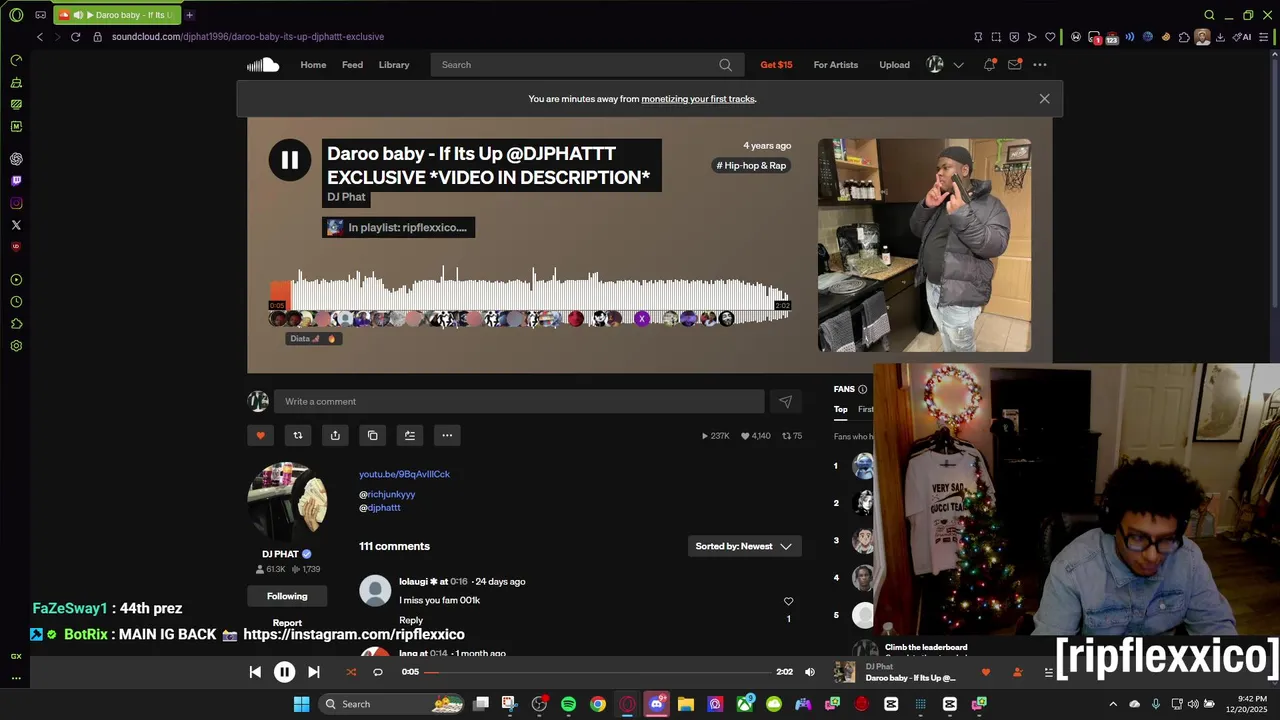Dismiss the monetizing banner with X

click(1044, 99)
